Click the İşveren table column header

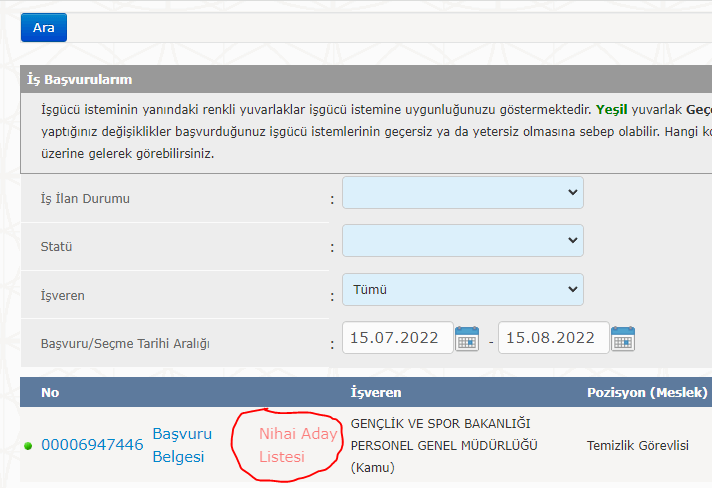click(x=375, y=392)
